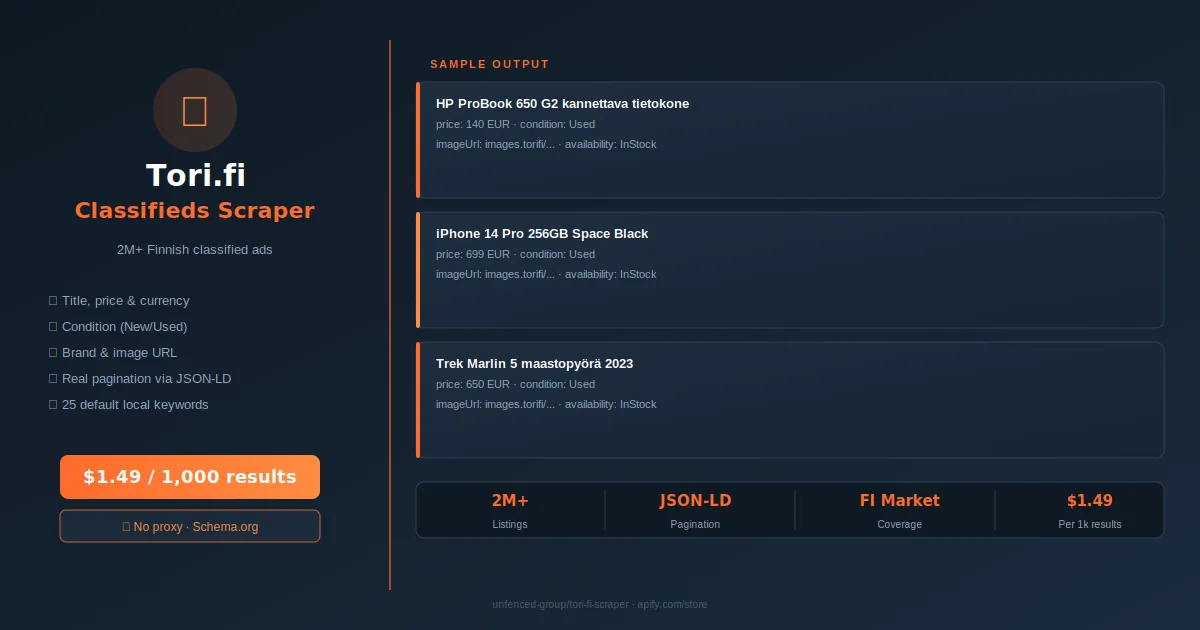Click the 2M+ Listings stat
The width and height of the screenshot is (1200, 630).
pyautogui.click(x=510, y=510)
